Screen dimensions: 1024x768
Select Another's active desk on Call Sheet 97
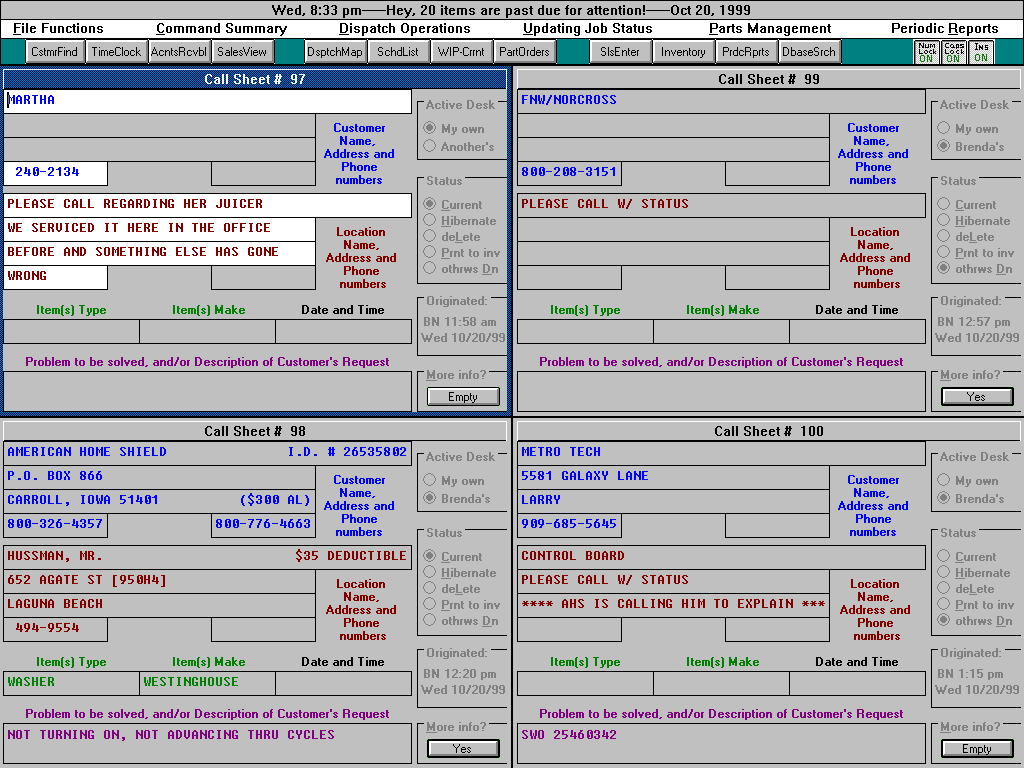(431, 147)
